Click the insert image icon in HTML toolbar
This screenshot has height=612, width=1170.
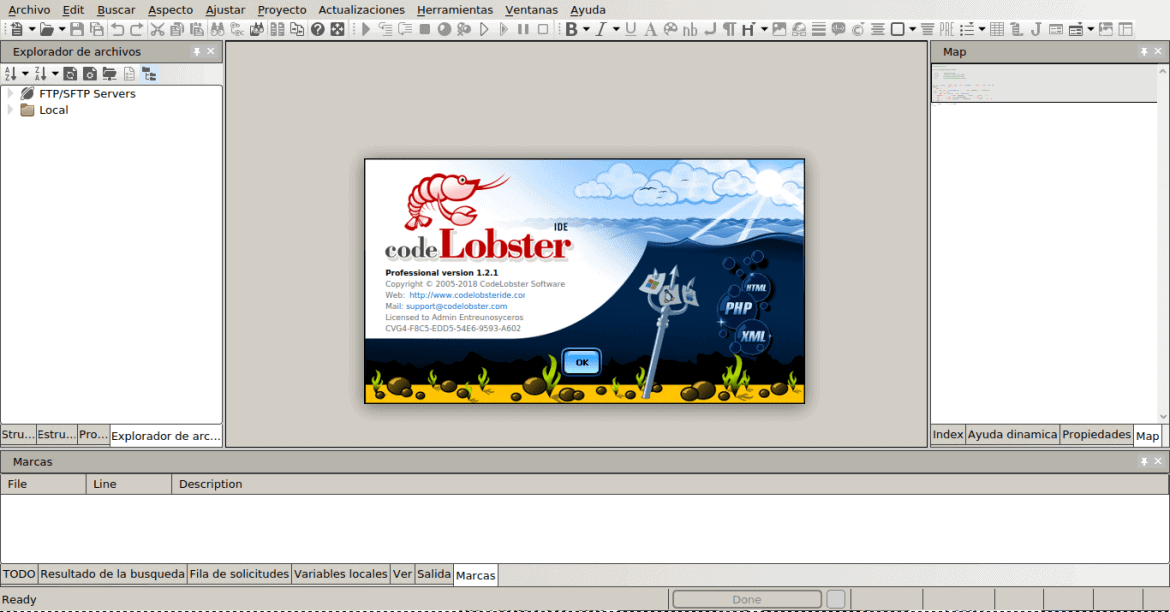click(779, 29)
